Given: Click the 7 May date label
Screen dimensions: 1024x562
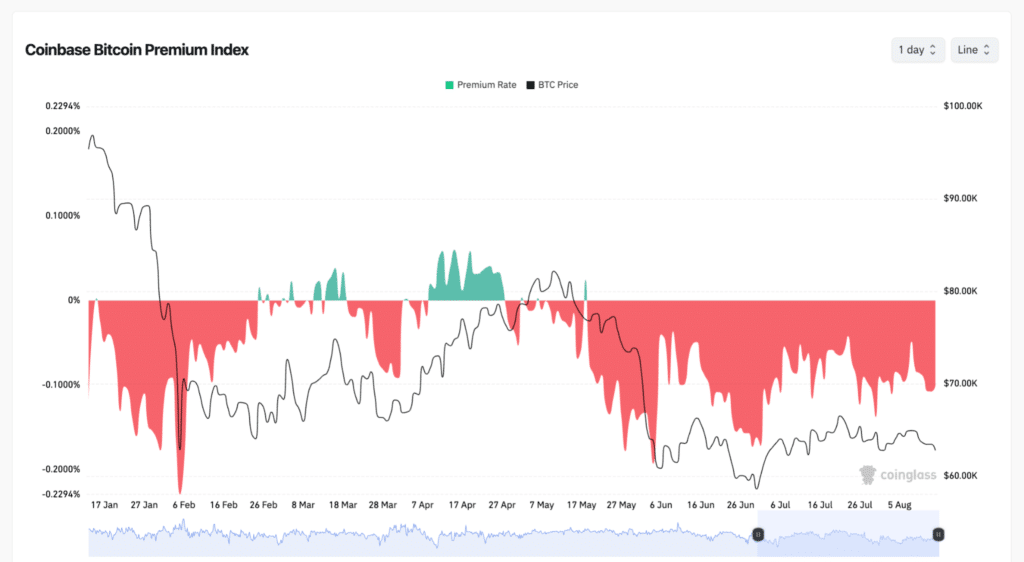Looking at the screenshot, I should [542, 505].
